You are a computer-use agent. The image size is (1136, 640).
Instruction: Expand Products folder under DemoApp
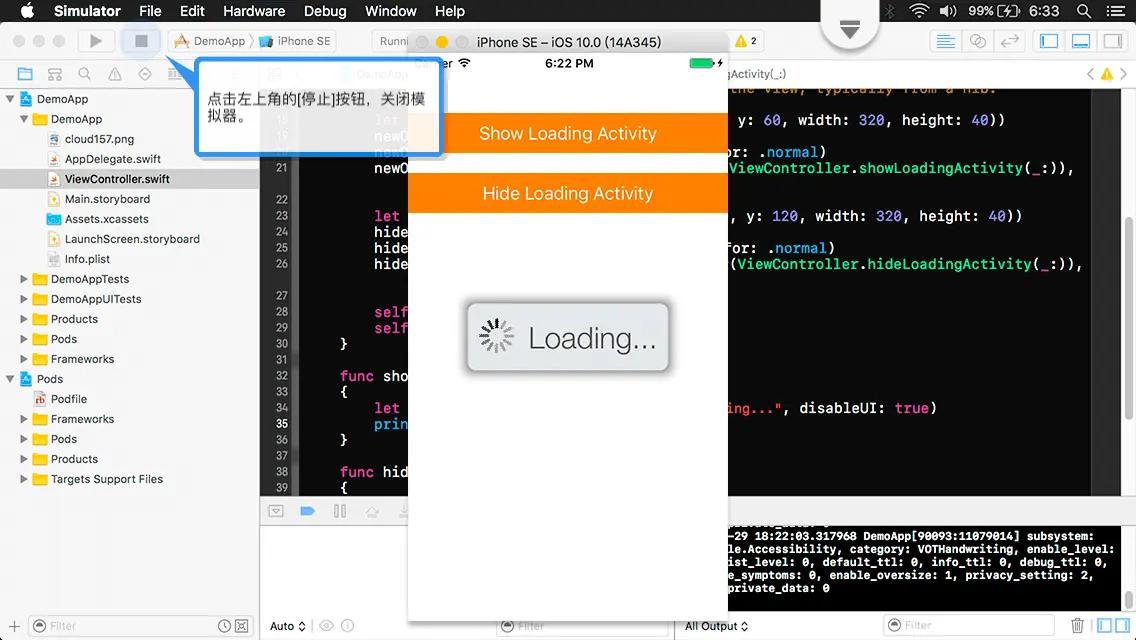pyautogui.click(x=24, y=319)
